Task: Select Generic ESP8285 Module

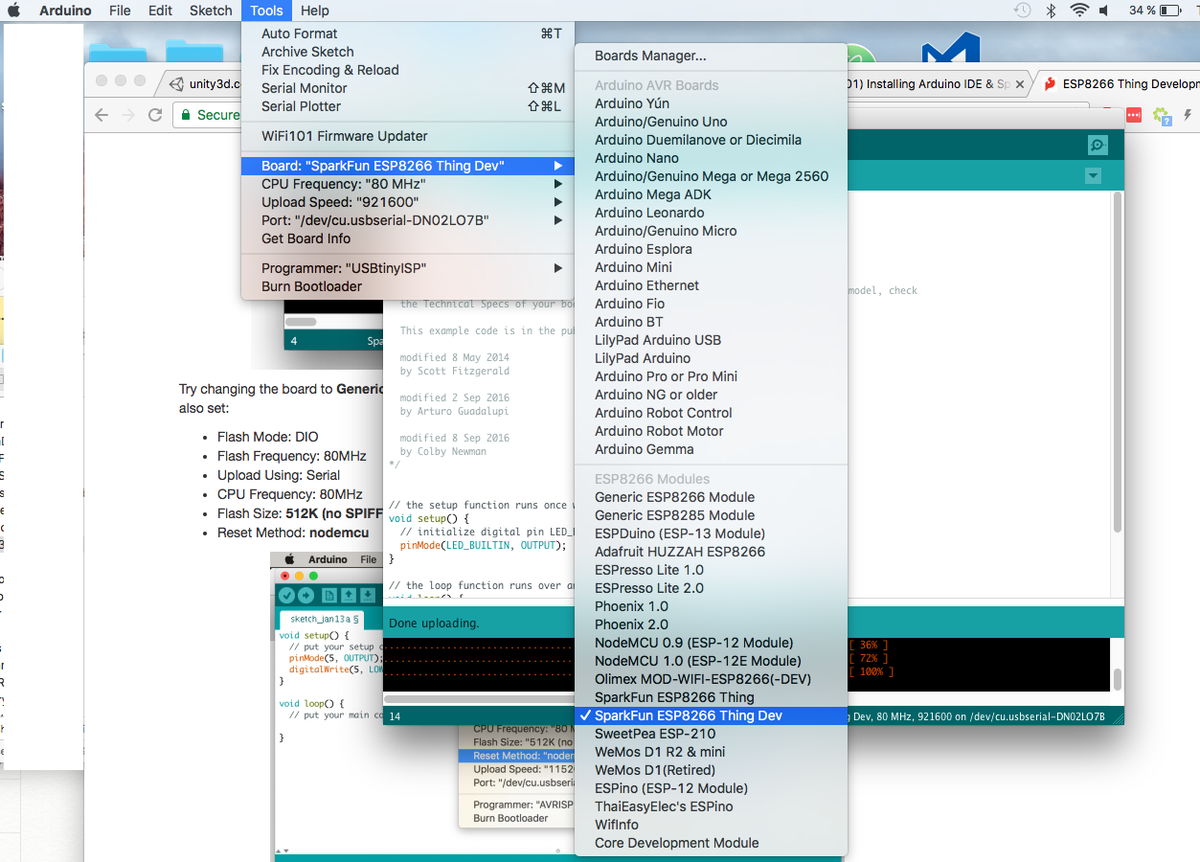Action: point(711,515)
